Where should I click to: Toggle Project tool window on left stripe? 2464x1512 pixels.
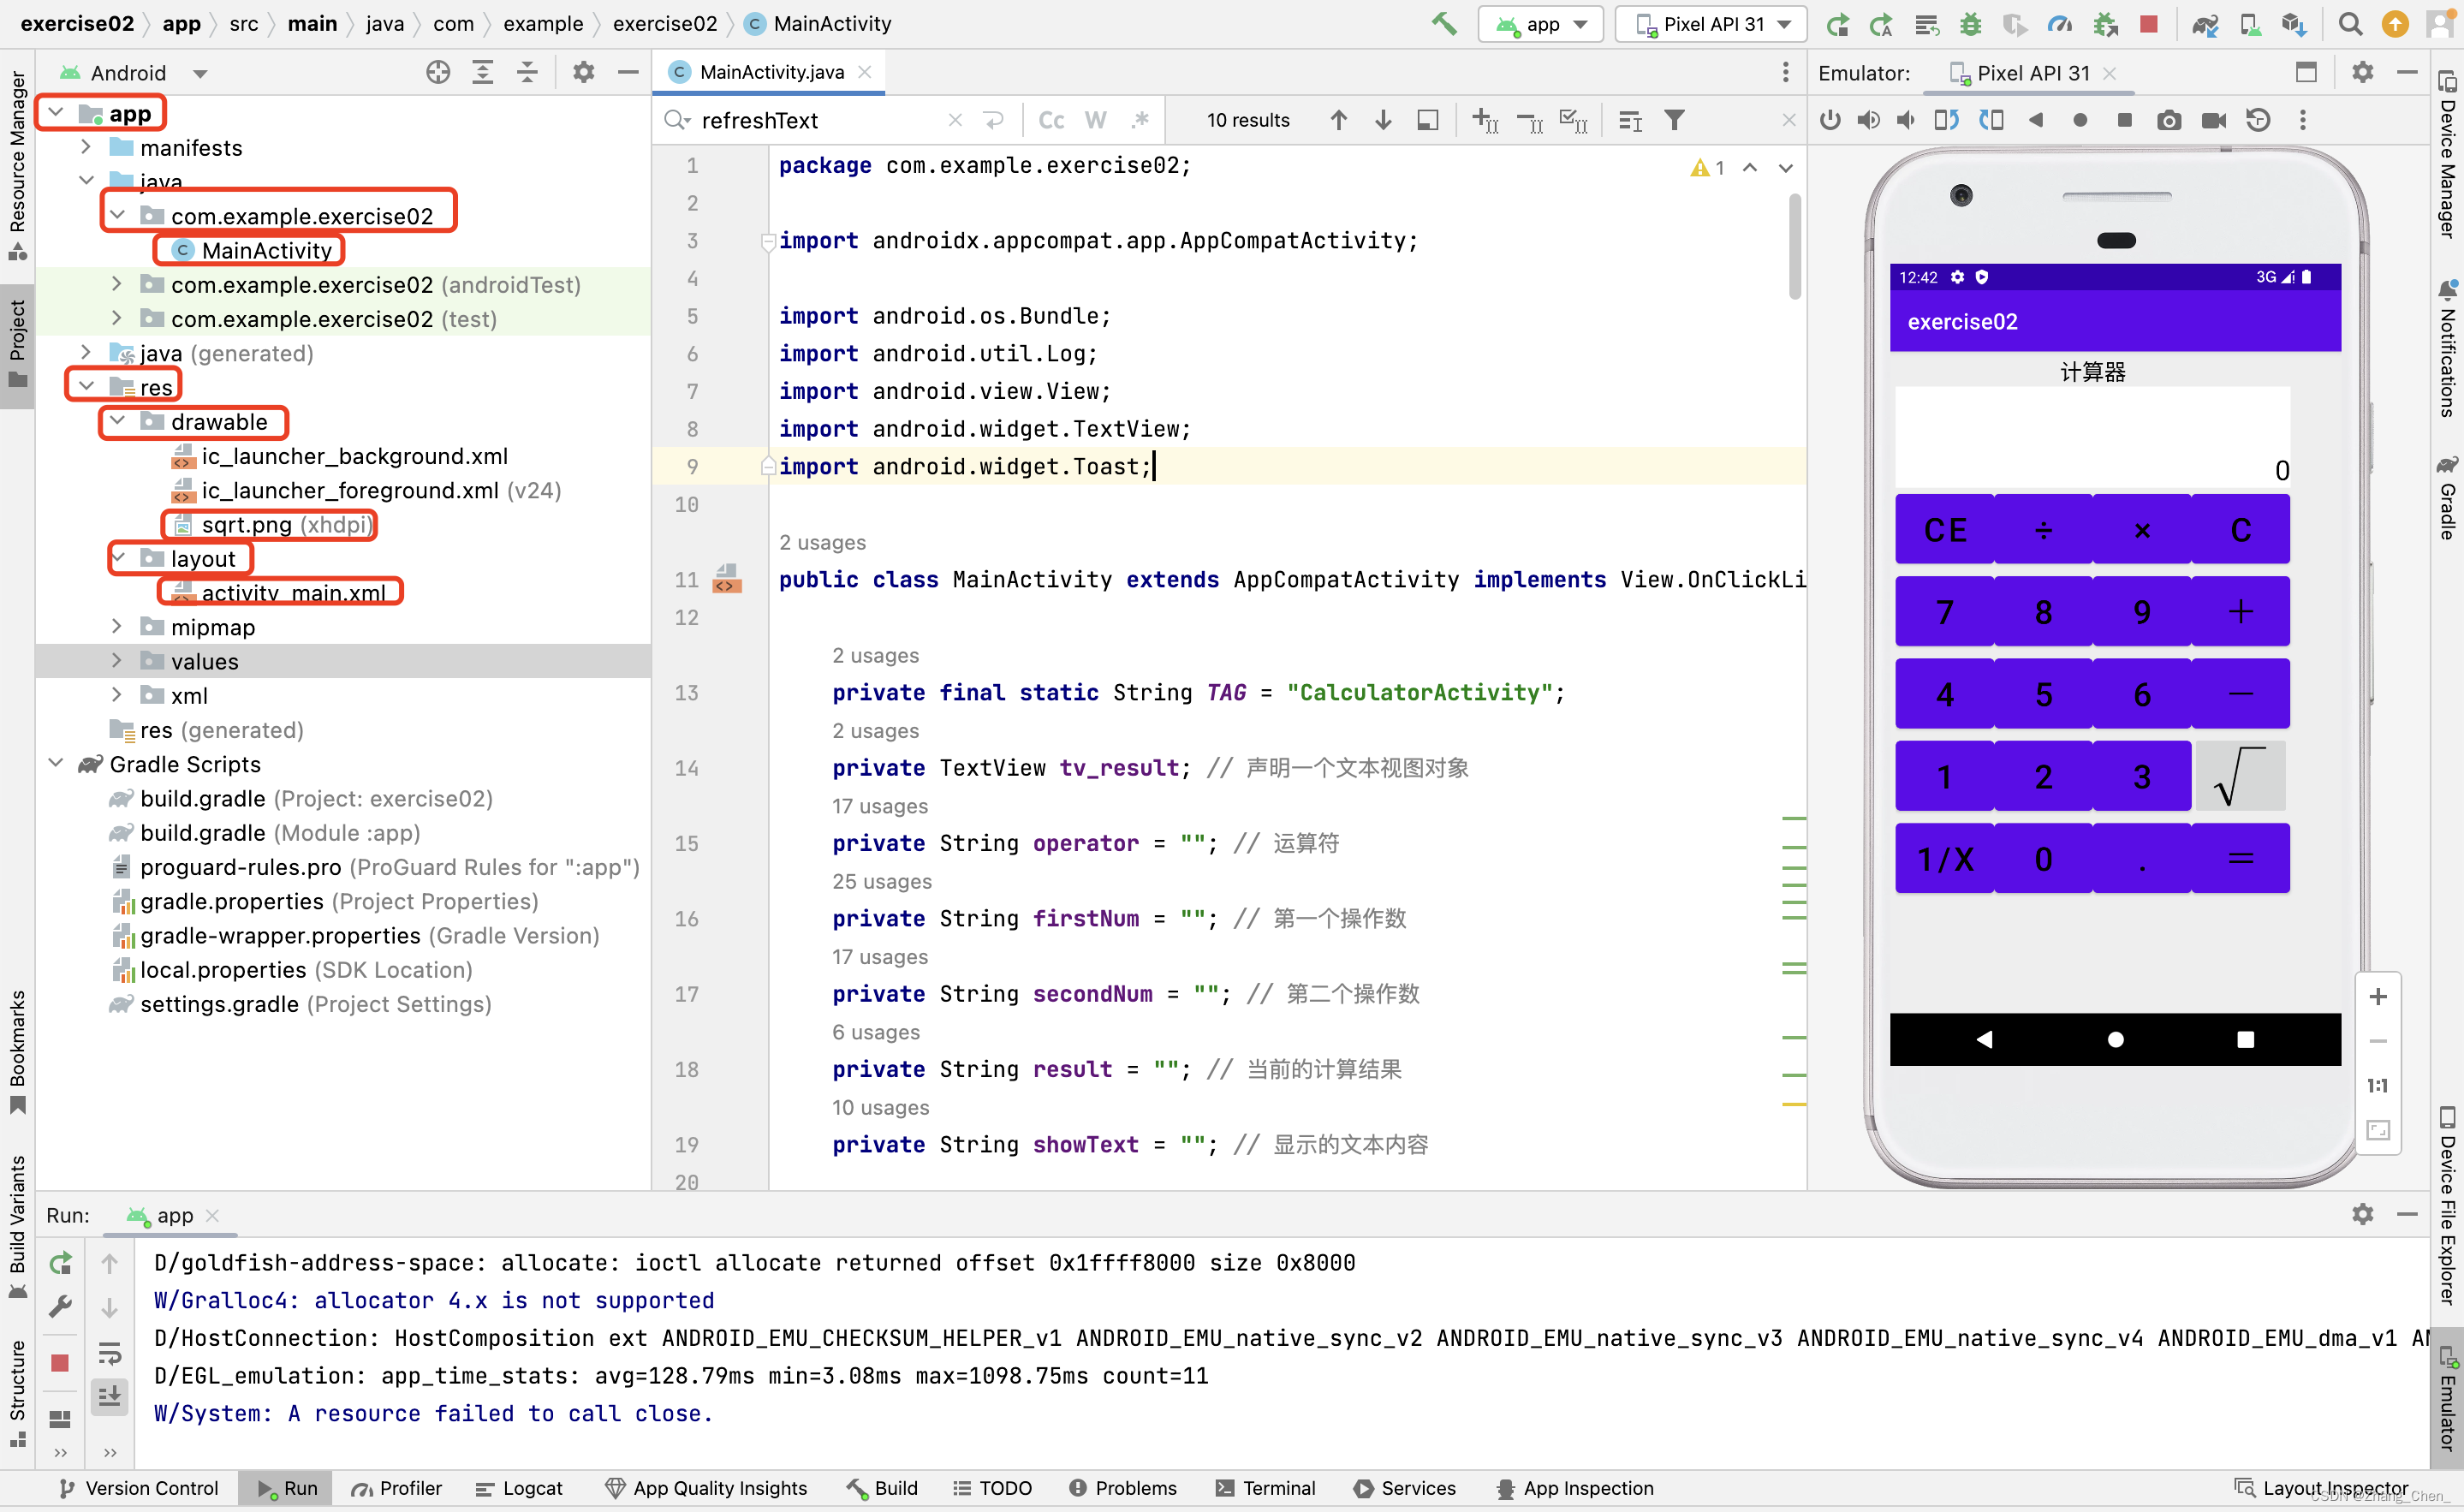point(17,344)
